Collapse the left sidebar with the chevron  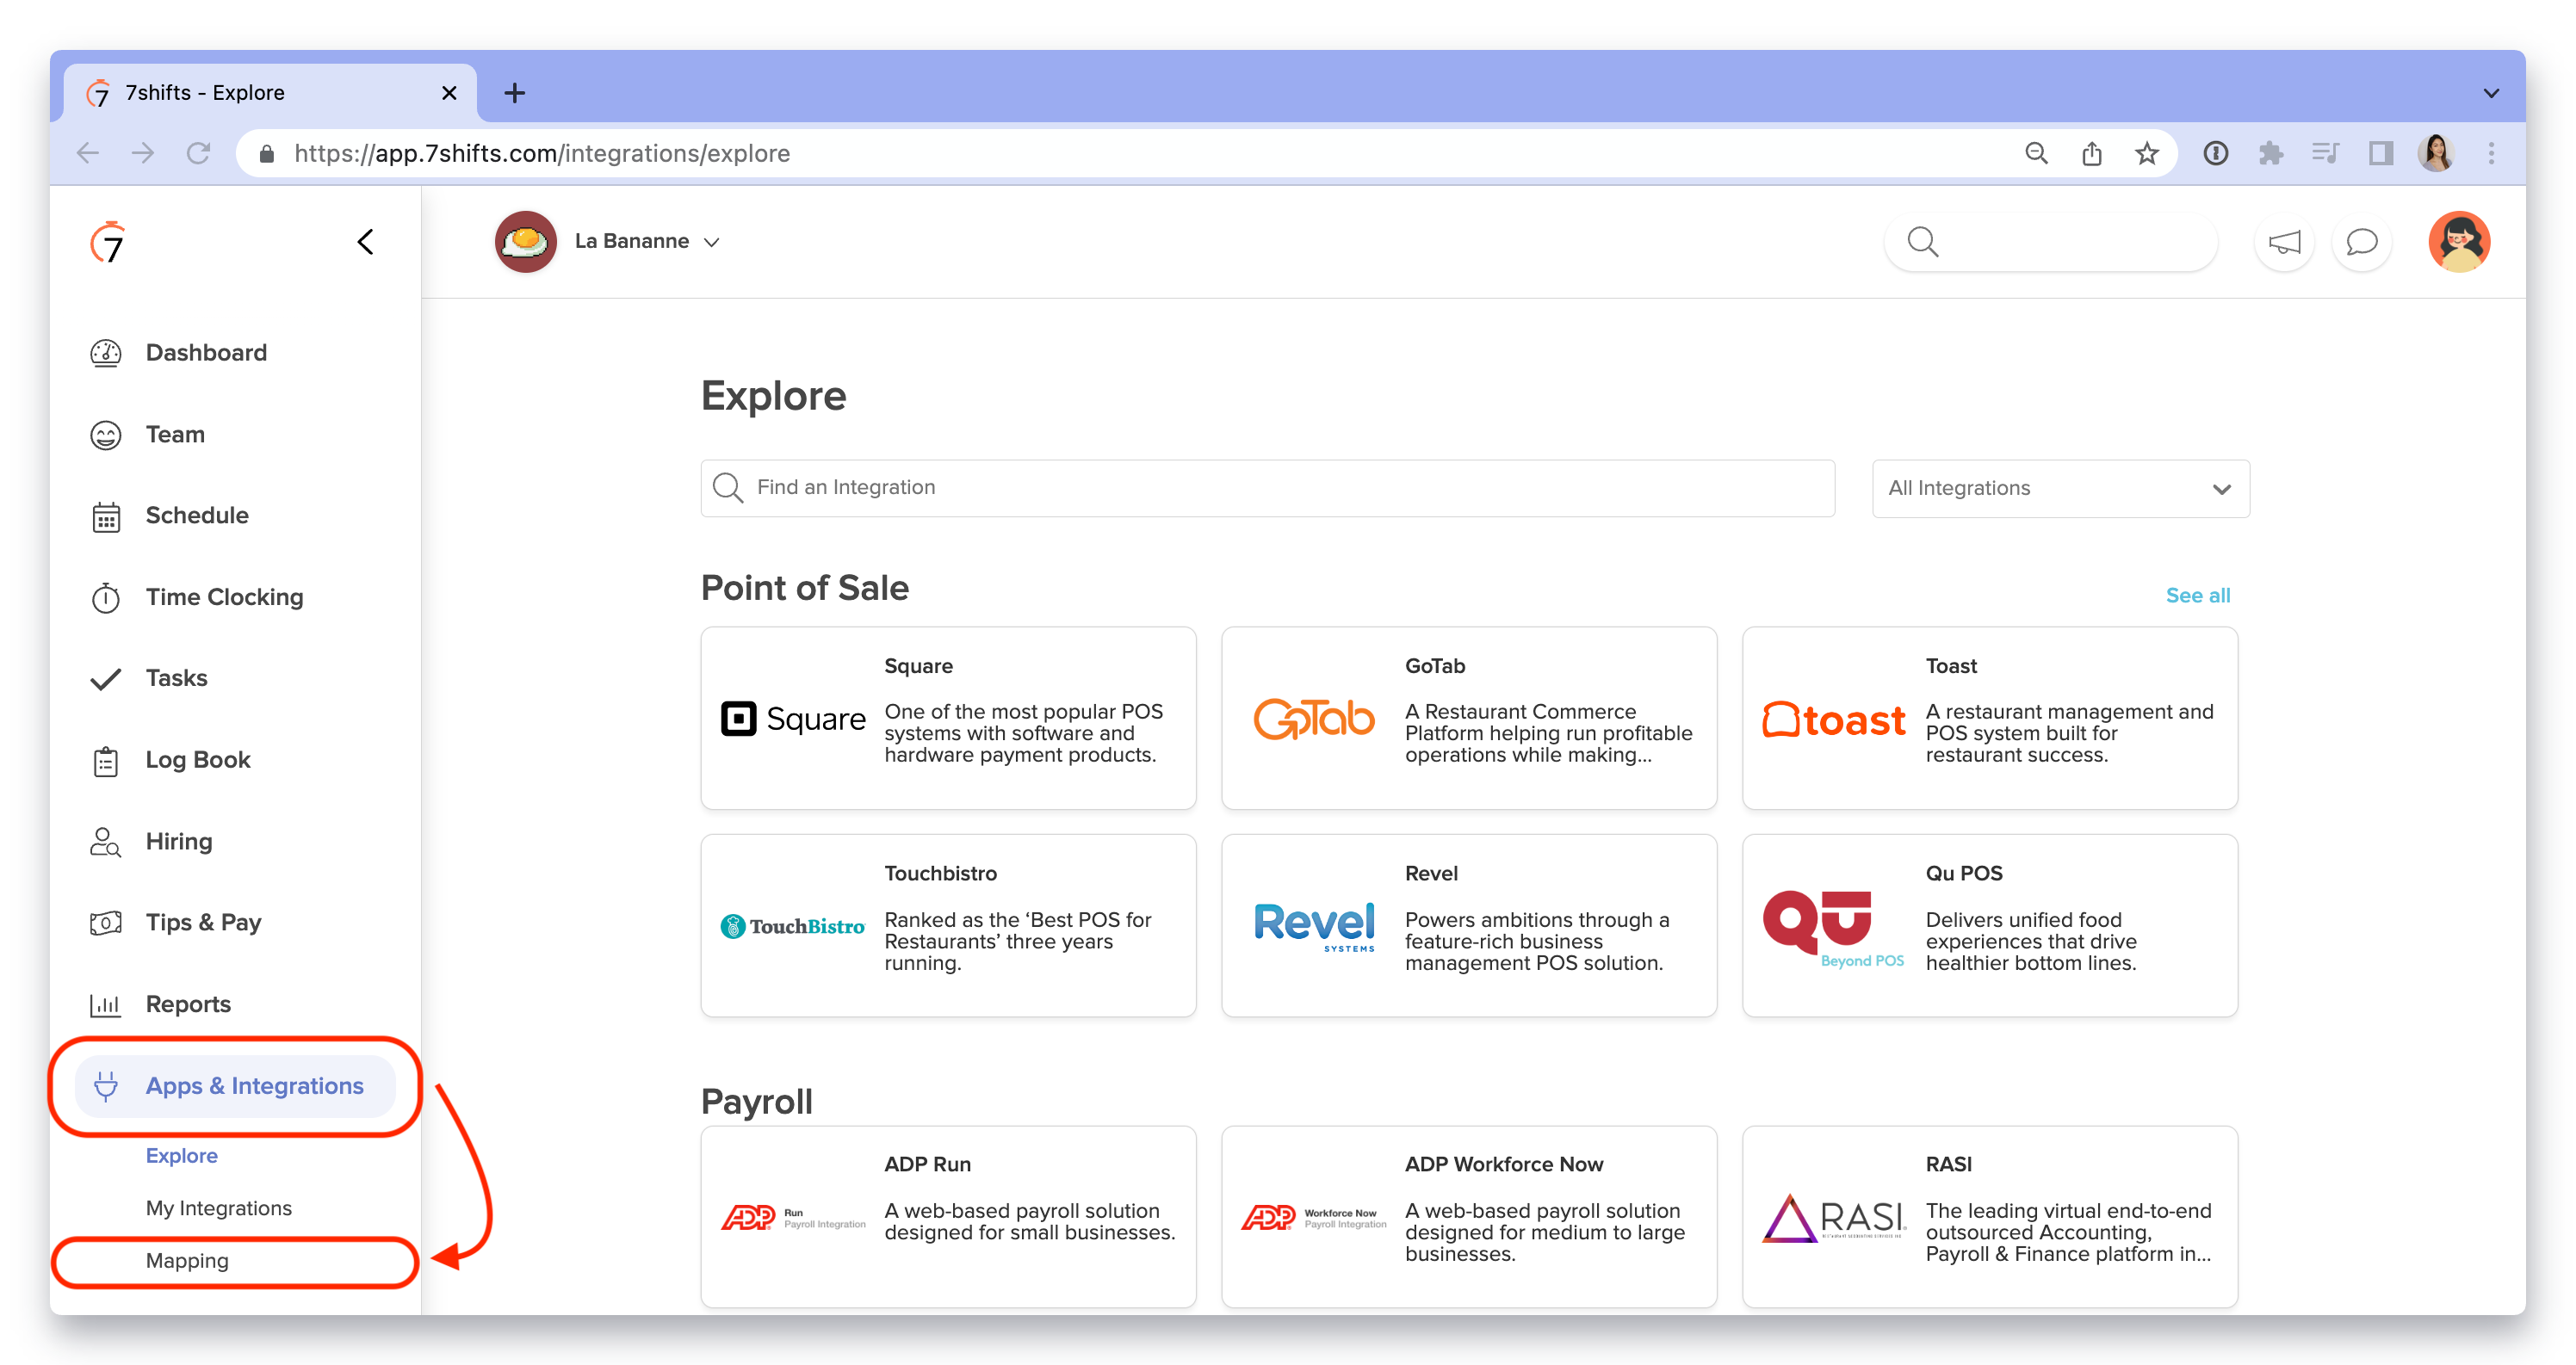(x=364, y=241)
